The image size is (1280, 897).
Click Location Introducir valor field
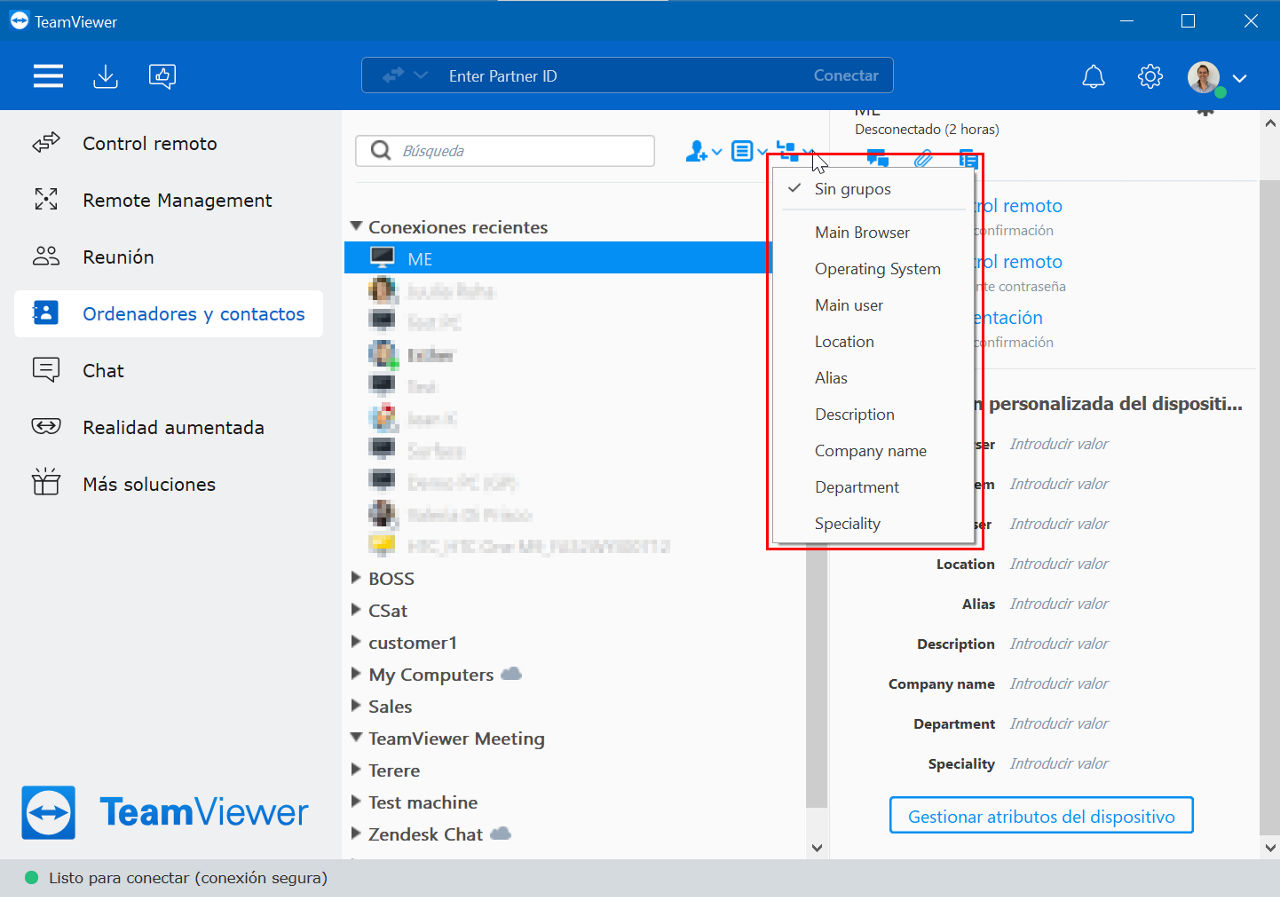pos(1059,564)
